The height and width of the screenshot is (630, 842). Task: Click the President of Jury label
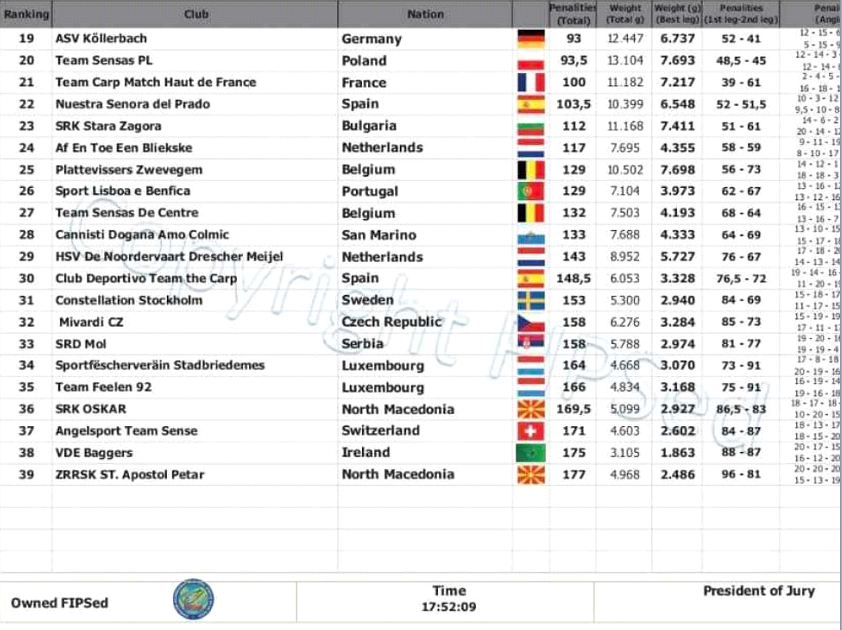point(758,591)
